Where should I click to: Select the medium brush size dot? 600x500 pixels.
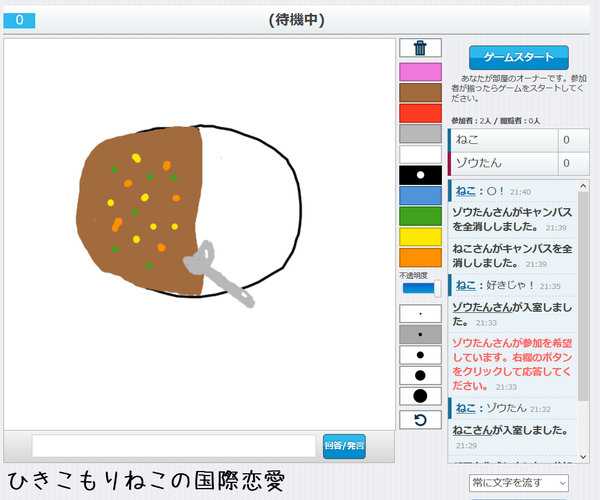[420, 355]
